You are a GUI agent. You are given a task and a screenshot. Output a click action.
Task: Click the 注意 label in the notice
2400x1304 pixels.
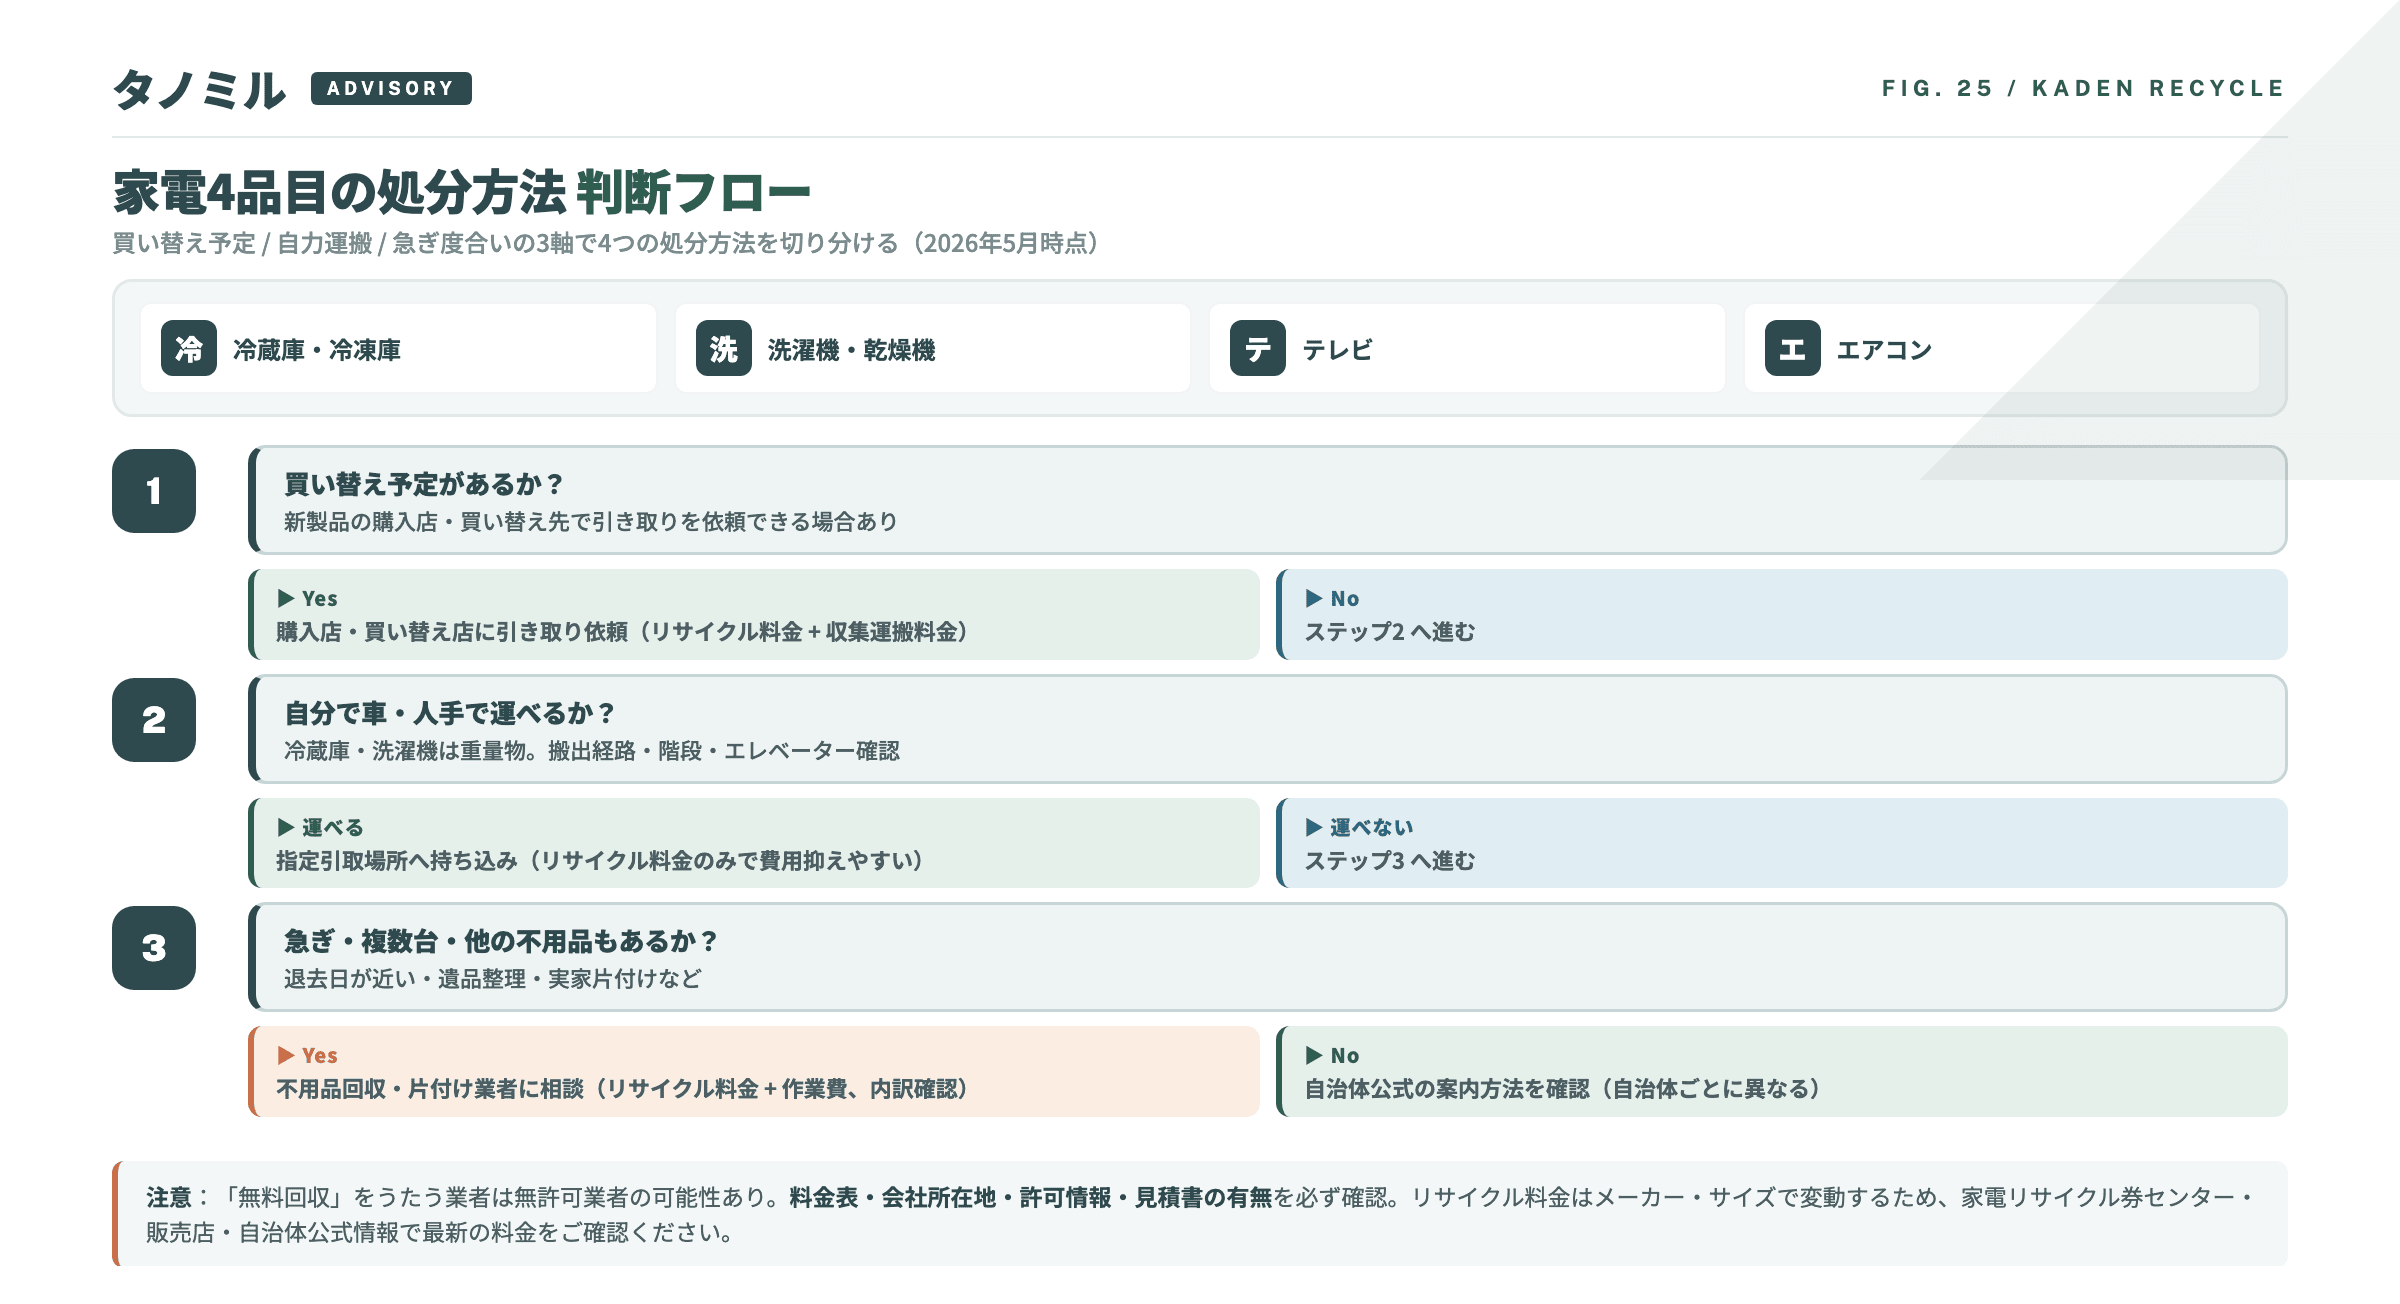pyautogui.click(x=169, y=1197)
